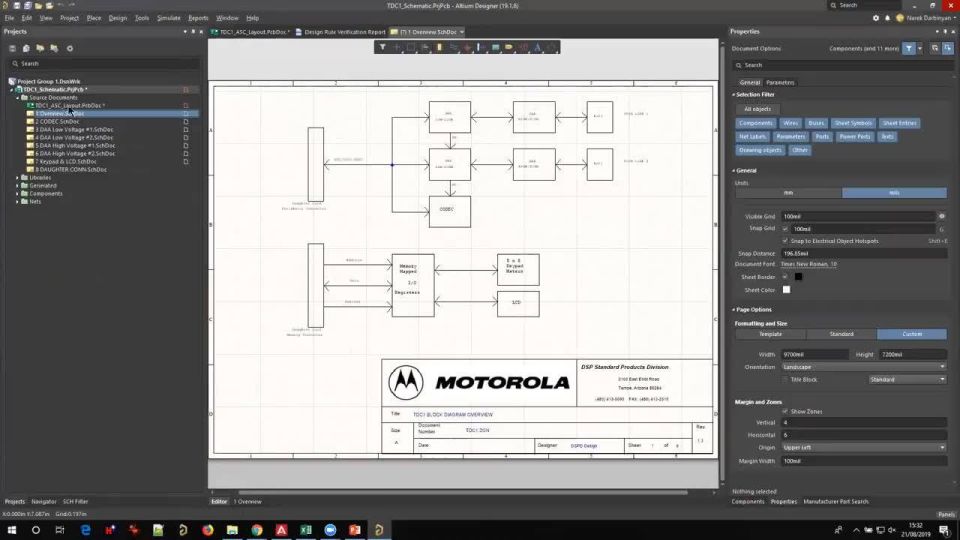Click the green sheet symbol icon in the schematic toolbar

(495, 47)
